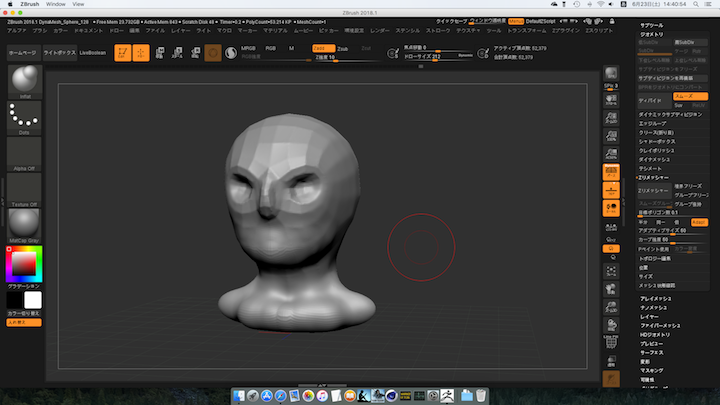Adjust the ドローサイズ draw size slider
This screenshot has height=405, width=720.
tap(430, 56)
